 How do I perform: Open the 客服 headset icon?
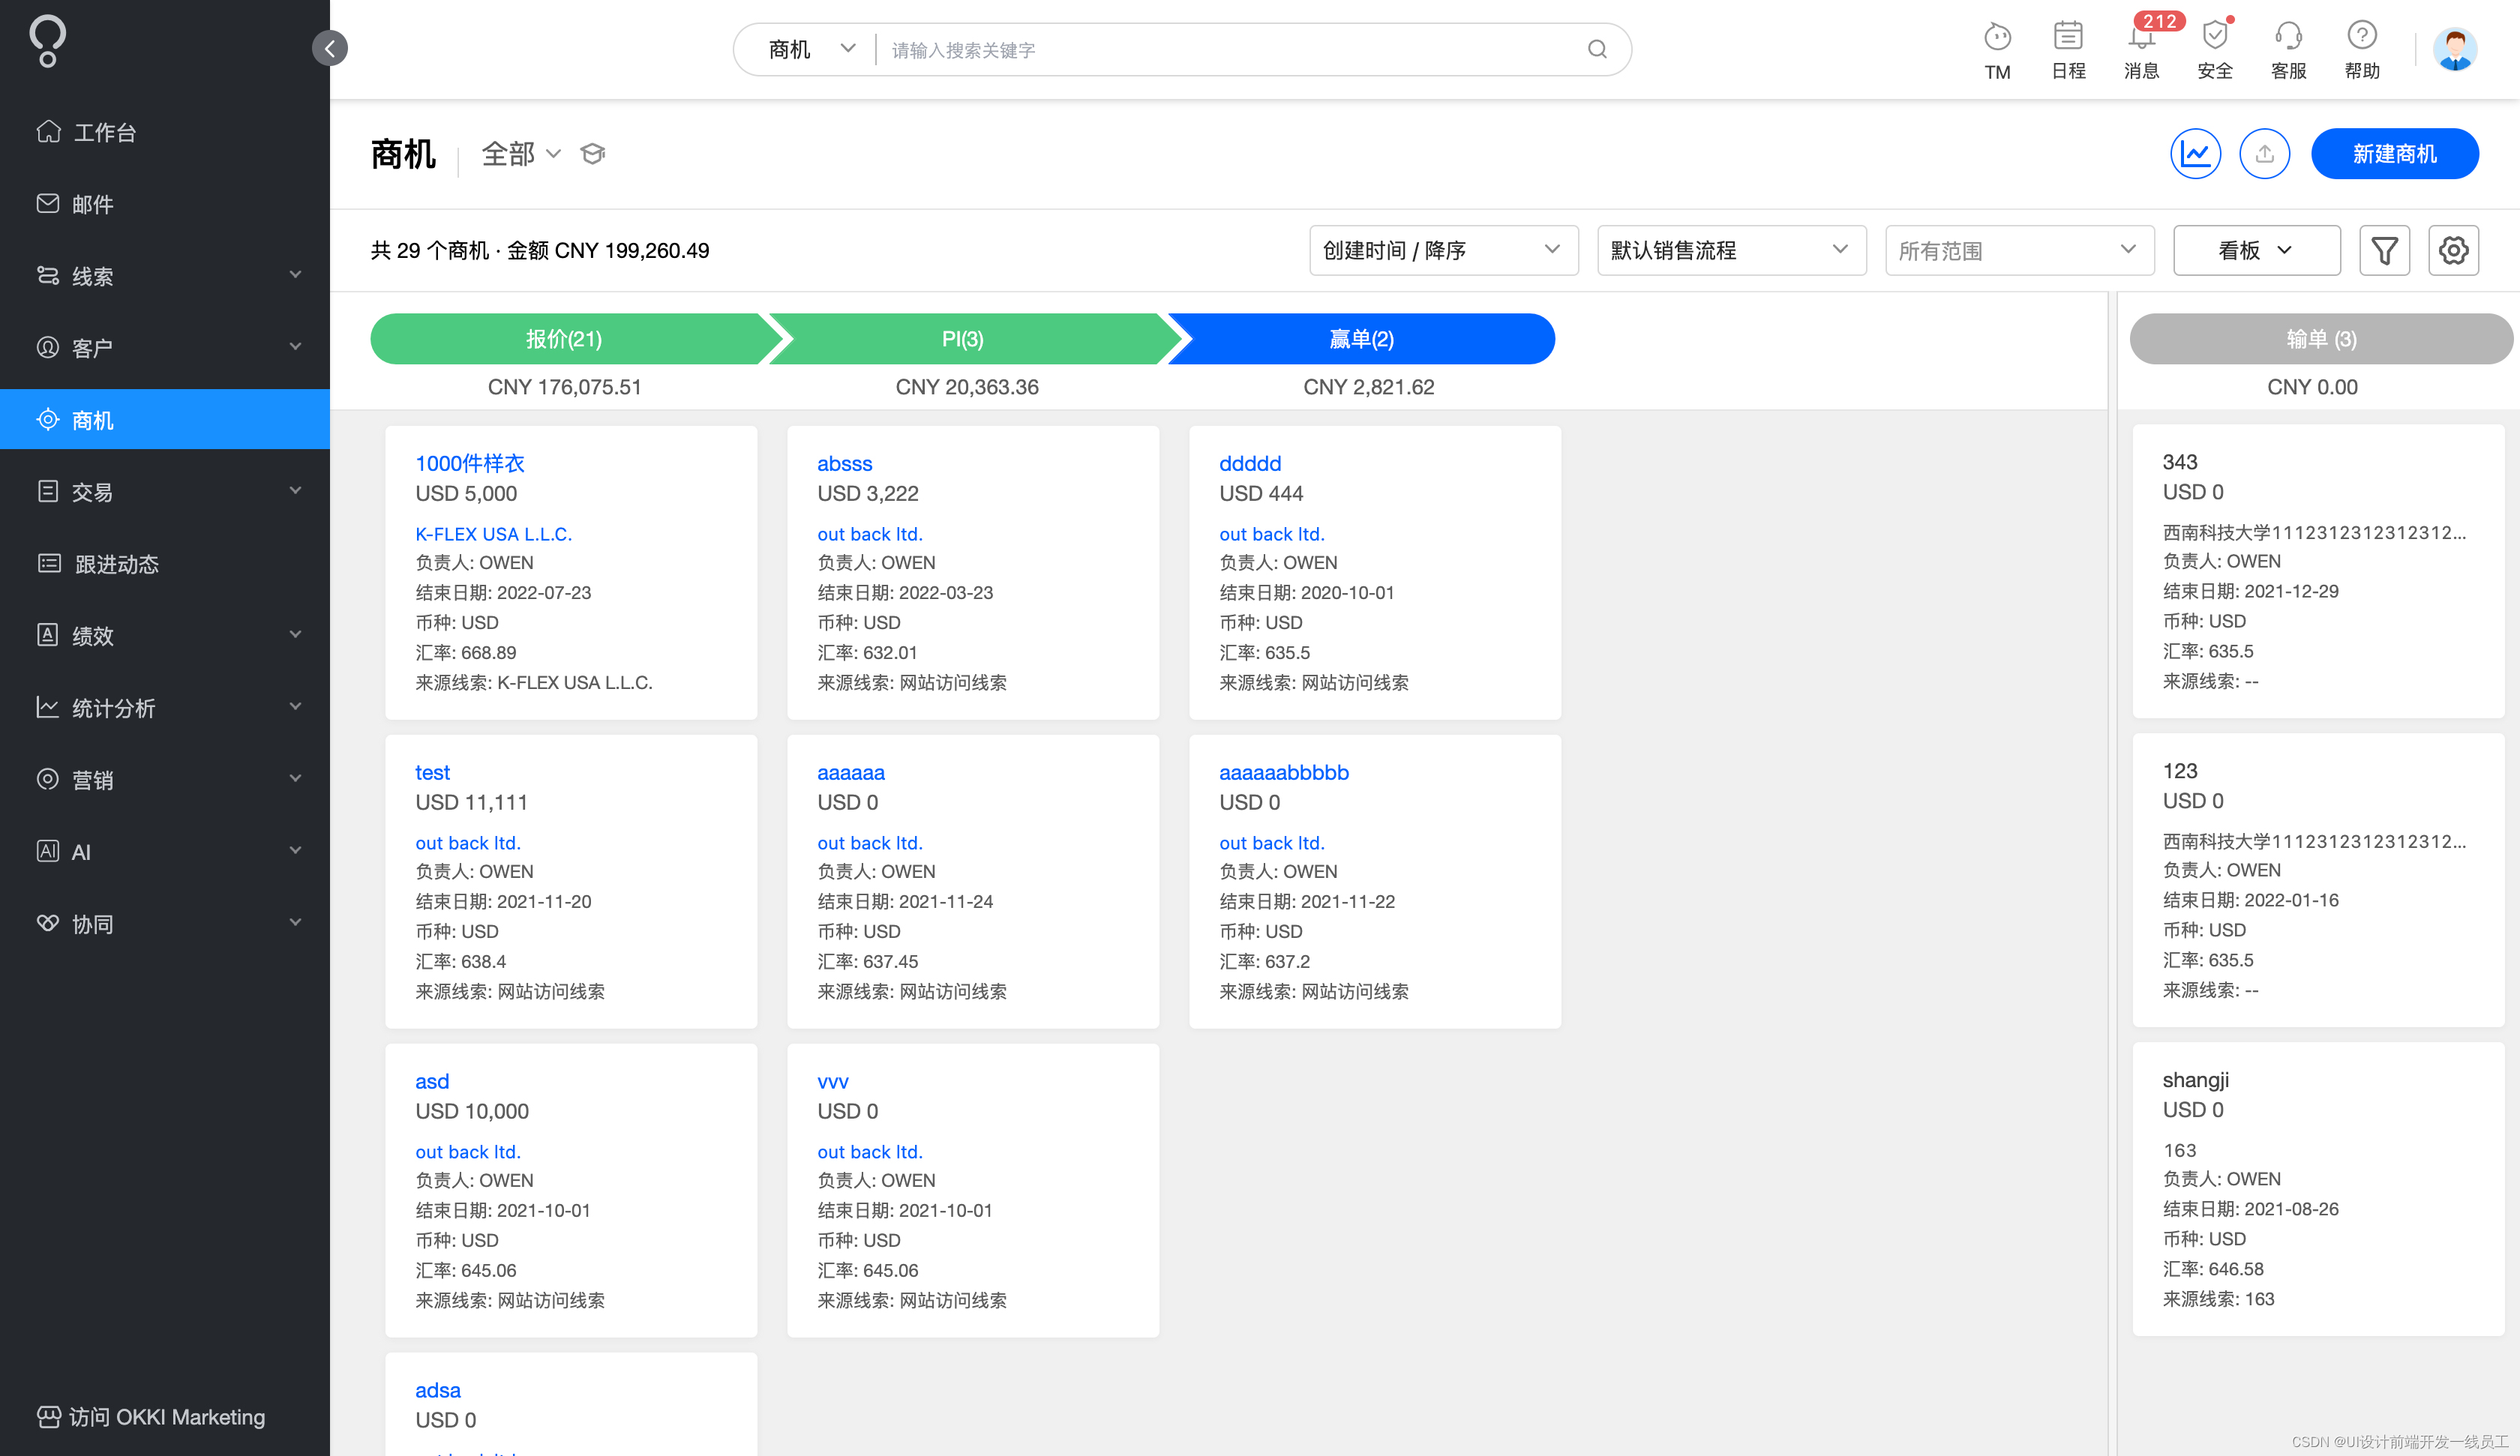click(2288, 50)
